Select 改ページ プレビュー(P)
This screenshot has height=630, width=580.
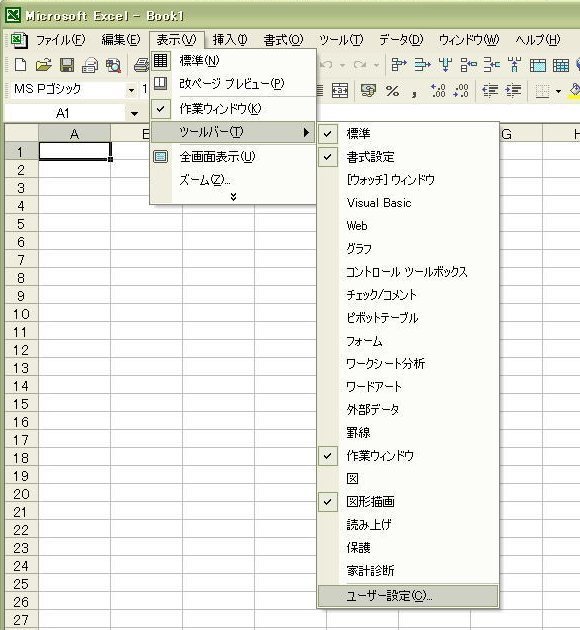click(233, 84)
